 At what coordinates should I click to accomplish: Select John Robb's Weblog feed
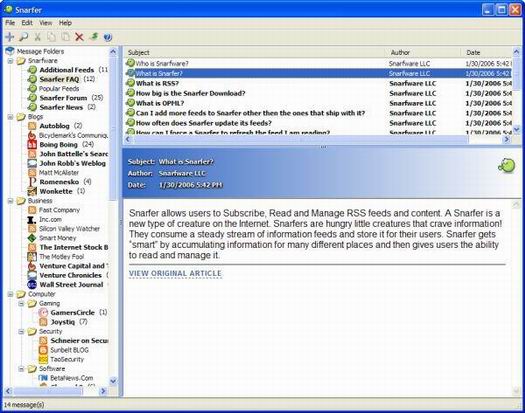73,163
